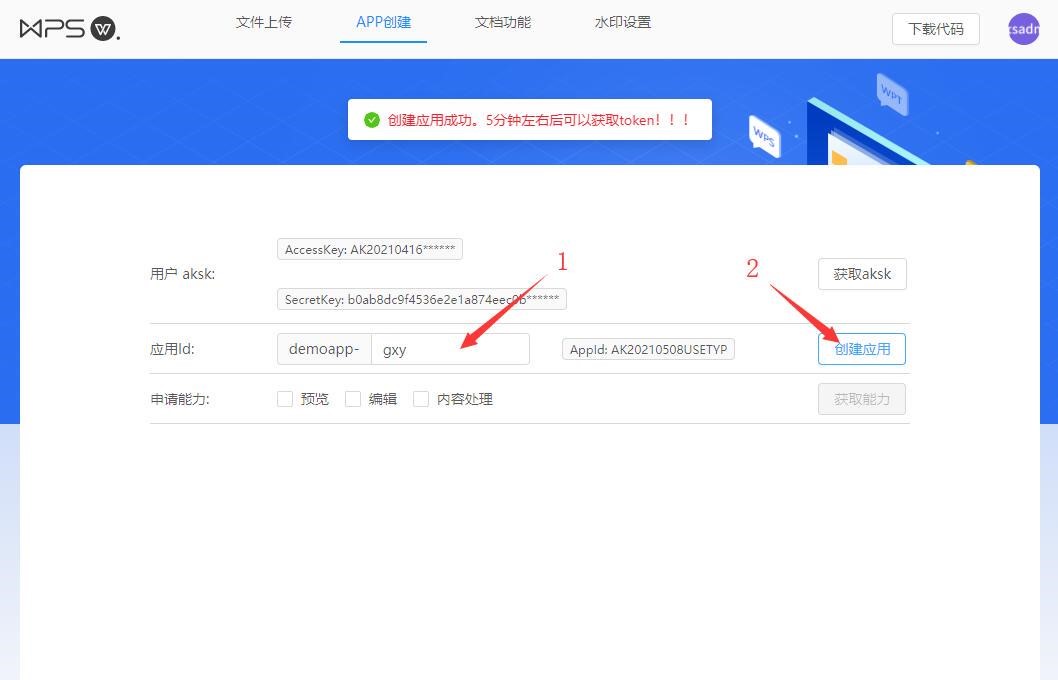Open the 文档功能 tab
The width and height of the screenshot is (1058, 680).
(503, 22)
